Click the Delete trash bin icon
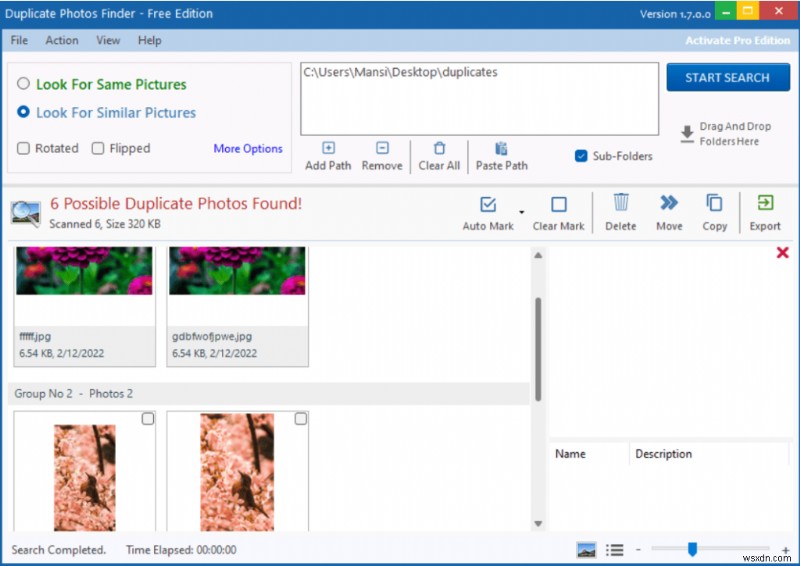800x566 pixels. click(x=621, y=202)
